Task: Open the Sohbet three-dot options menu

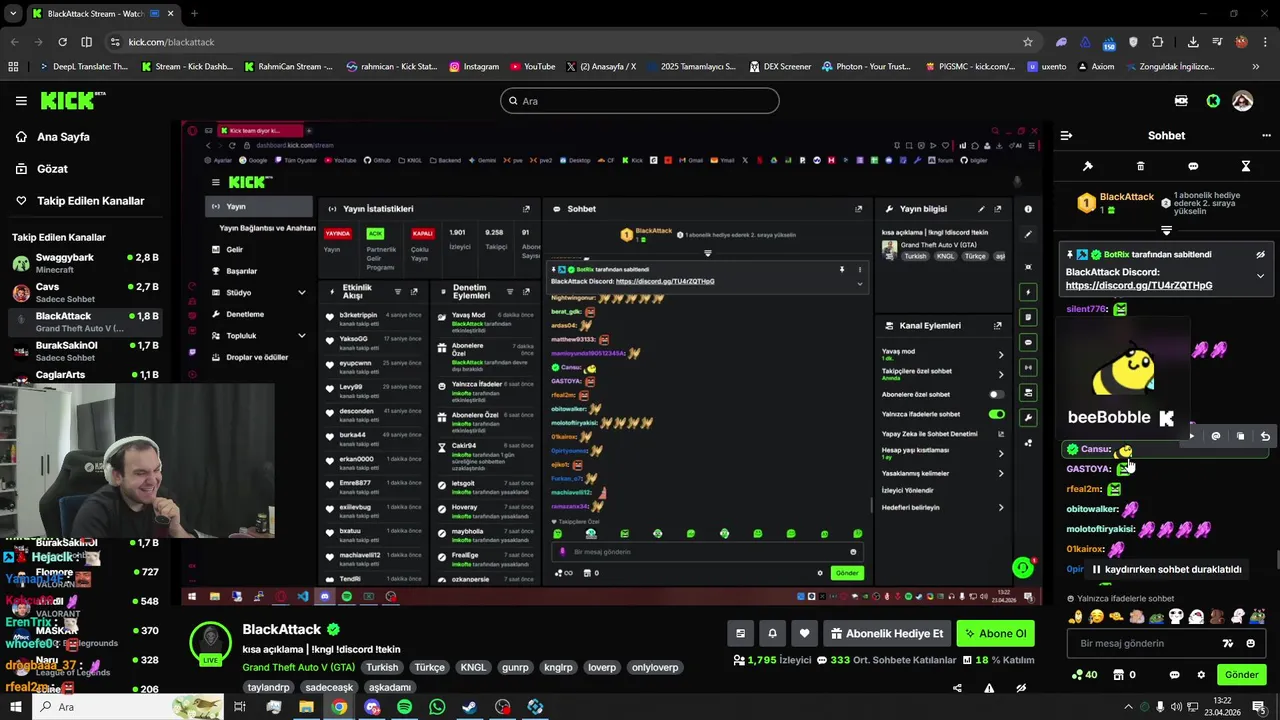Action: click(x=1266, y=135)
